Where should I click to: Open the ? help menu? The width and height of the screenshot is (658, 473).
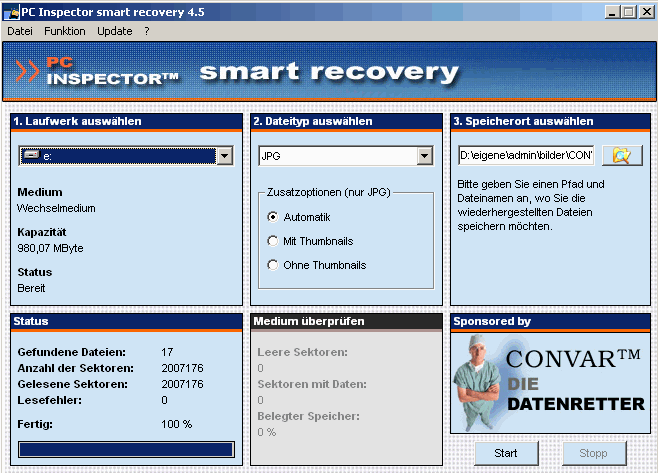coord(146,31)
